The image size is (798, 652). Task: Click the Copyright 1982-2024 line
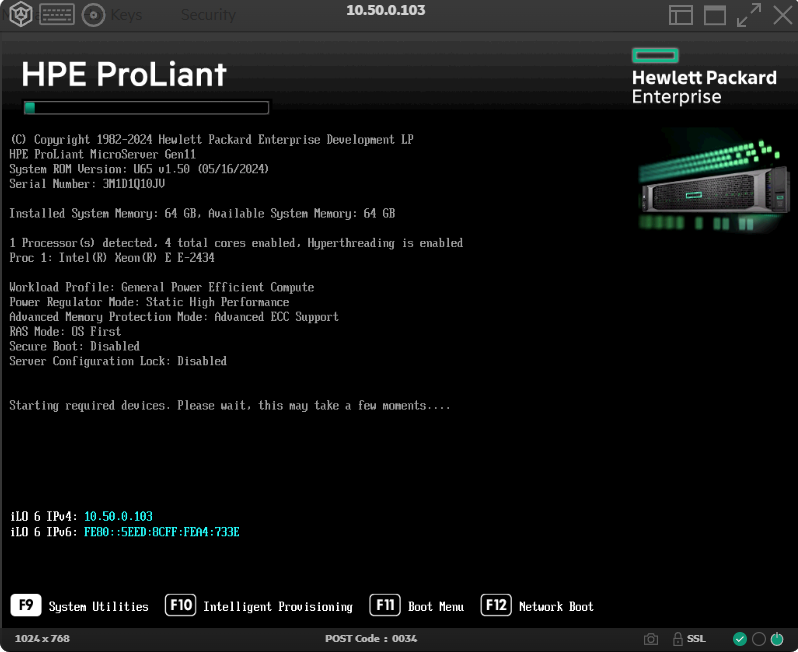[x=212, y=139]
